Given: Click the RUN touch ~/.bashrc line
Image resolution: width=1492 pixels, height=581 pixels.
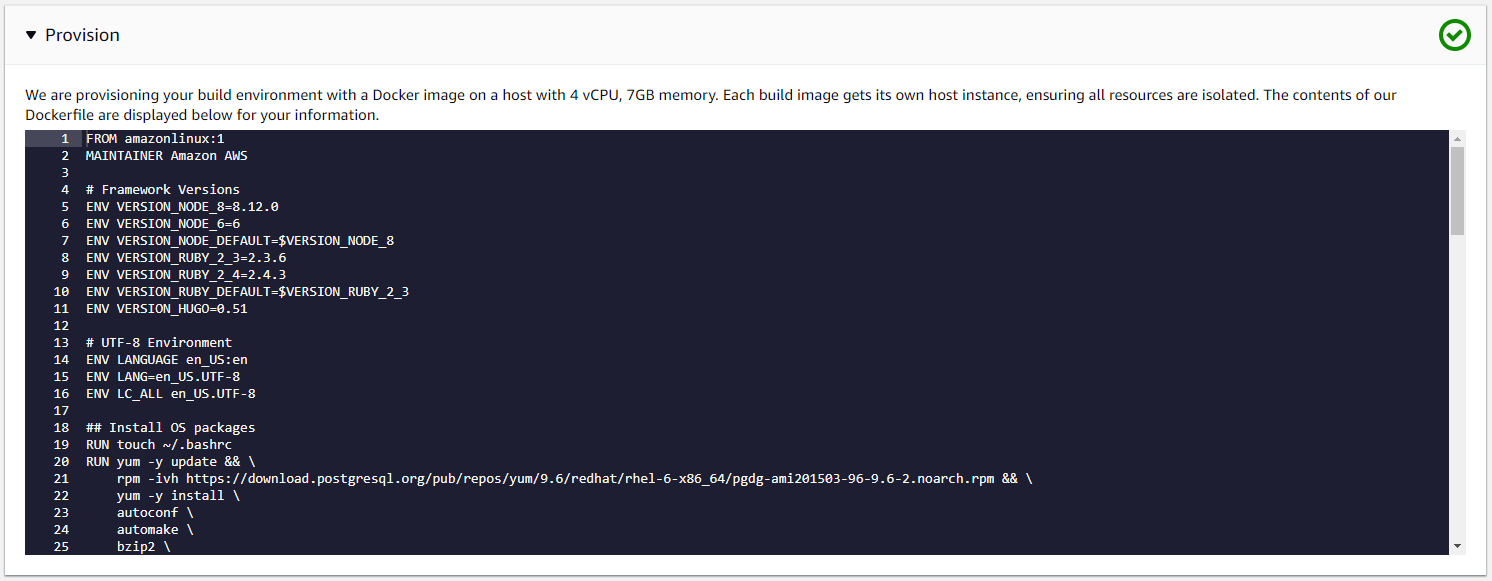Looking at the screenshot, I should click(x=158, y=445).
